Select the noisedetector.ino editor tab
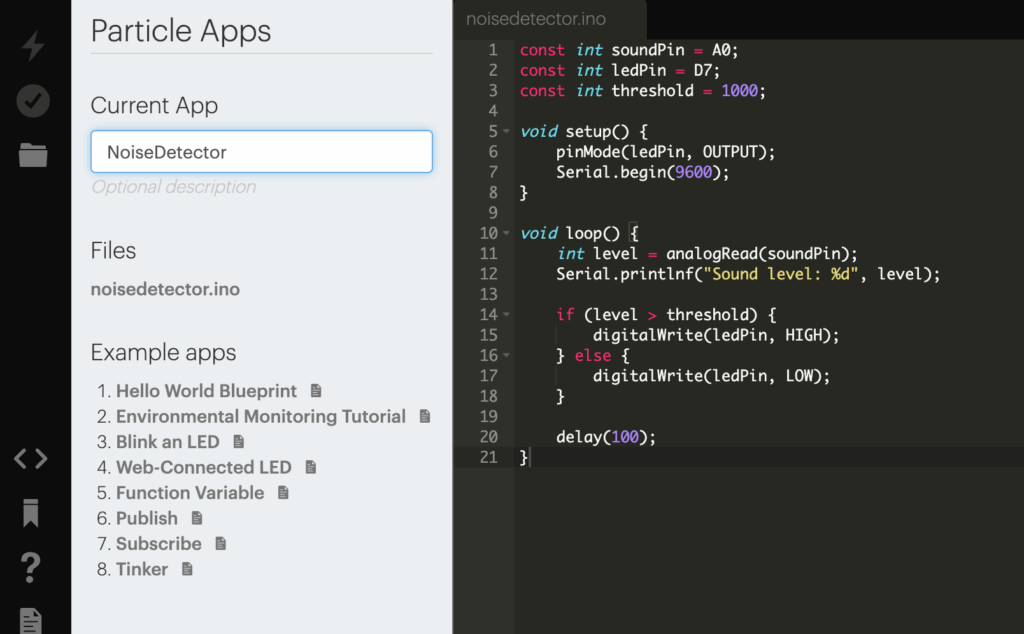 [536, 19]
